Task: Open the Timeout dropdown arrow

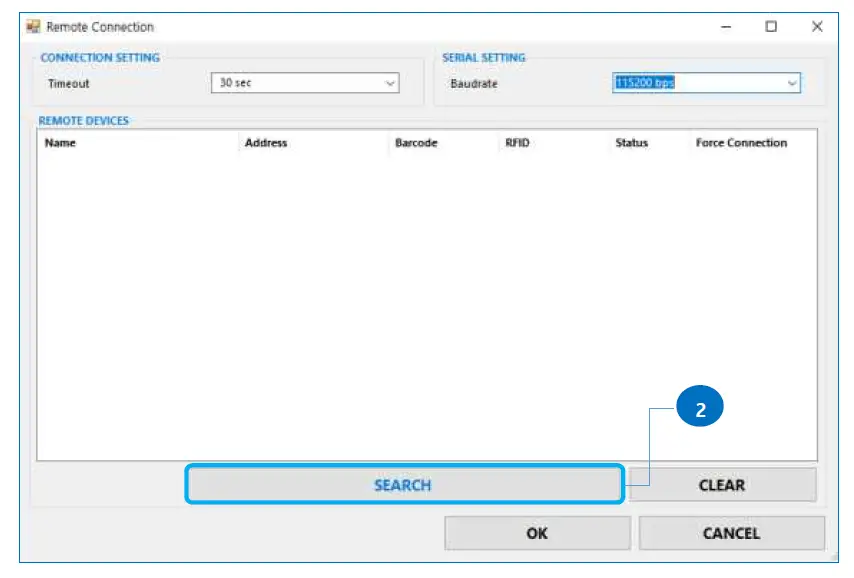Action: coord(390,83)
